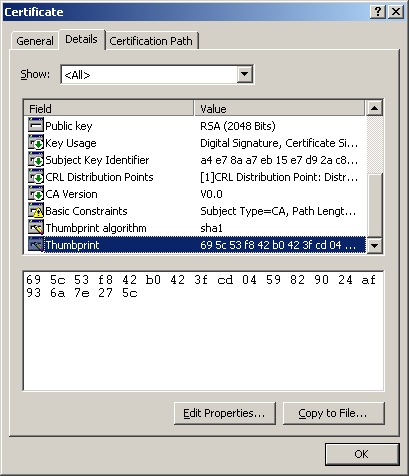Viewport: 409px width, 476px height.
Task: Open the Show filter dropdown arrow
Action: click(x=244, y=74)
